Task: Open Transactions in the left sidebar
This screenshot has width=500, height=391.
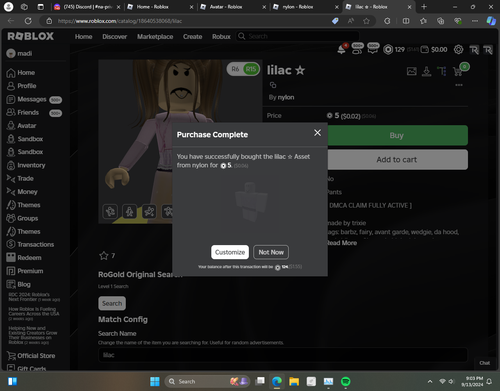Action: pyautogui.click(x=30, y=244)
